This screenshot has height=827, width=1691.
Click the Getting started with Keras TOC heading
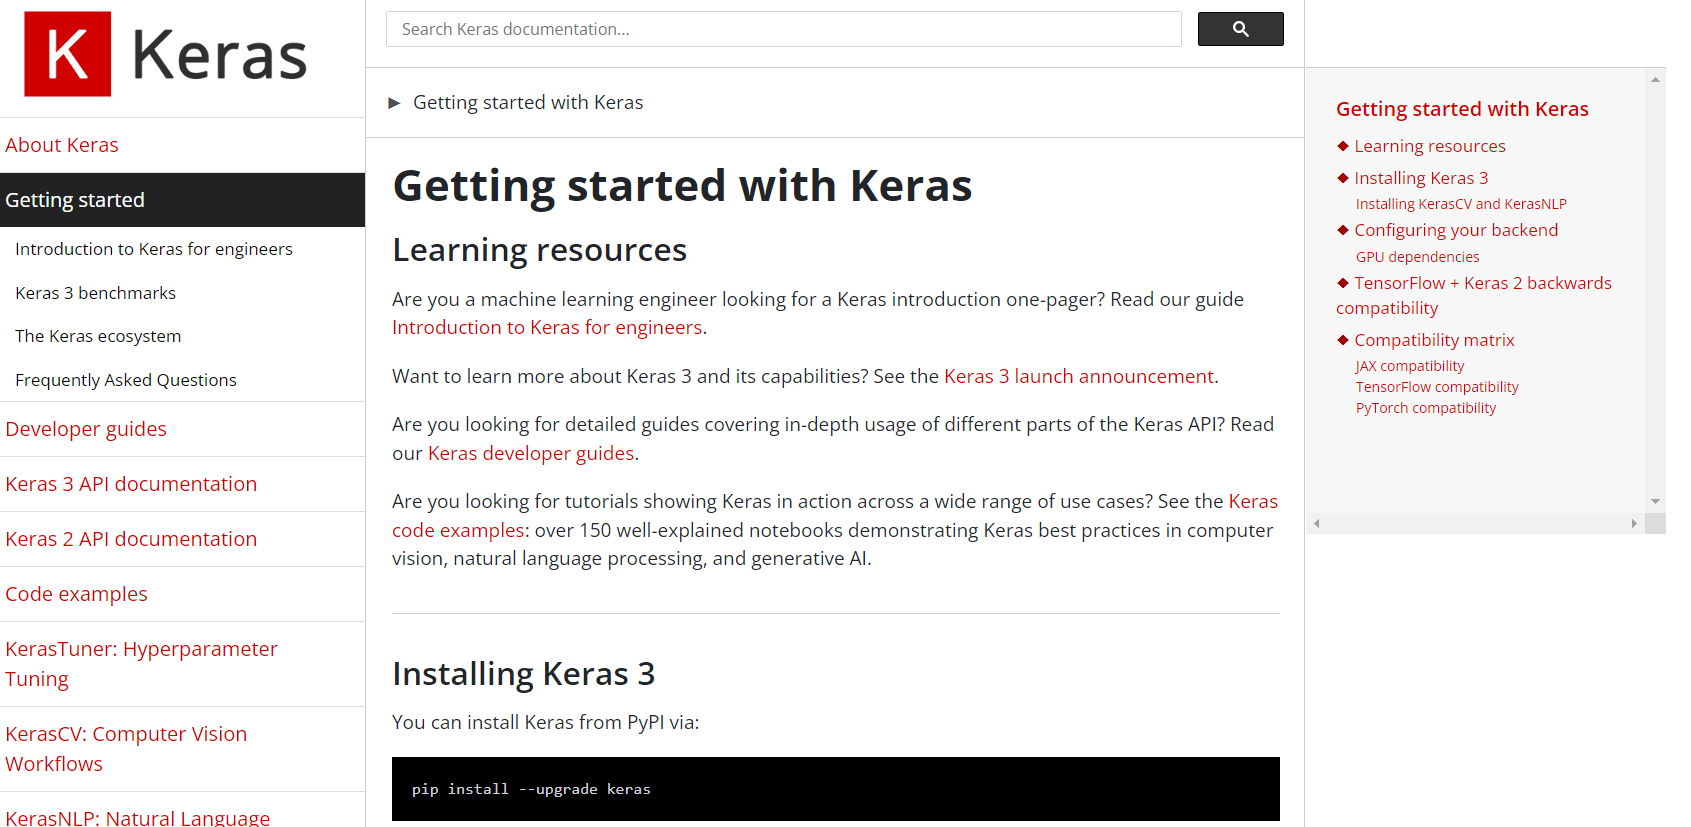(1462, 109)
